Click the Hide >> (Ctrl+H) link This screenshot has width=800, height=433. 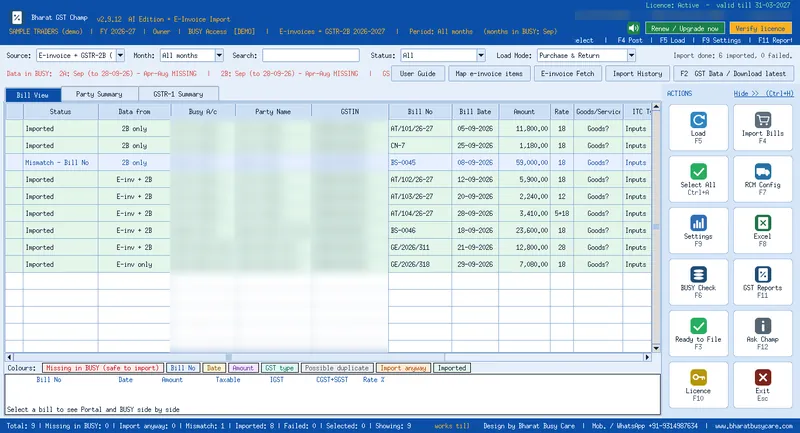point(763,93)
